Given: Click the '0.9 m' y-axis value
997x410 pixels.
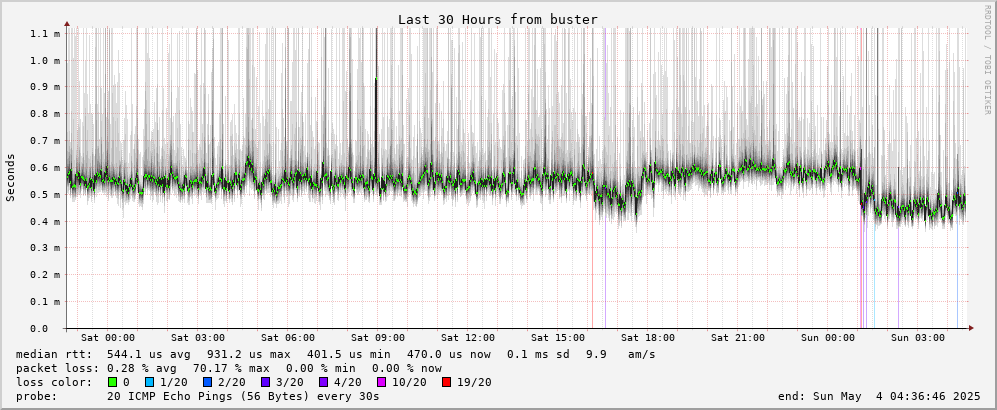Looking at the screenshot, I should click(x=46, y=87).
